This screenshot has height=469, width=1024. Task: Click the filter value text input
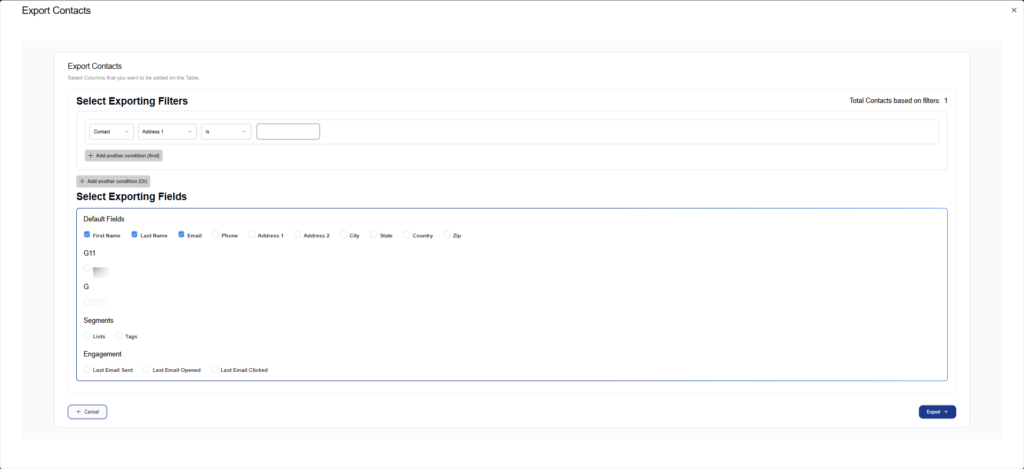288,131
